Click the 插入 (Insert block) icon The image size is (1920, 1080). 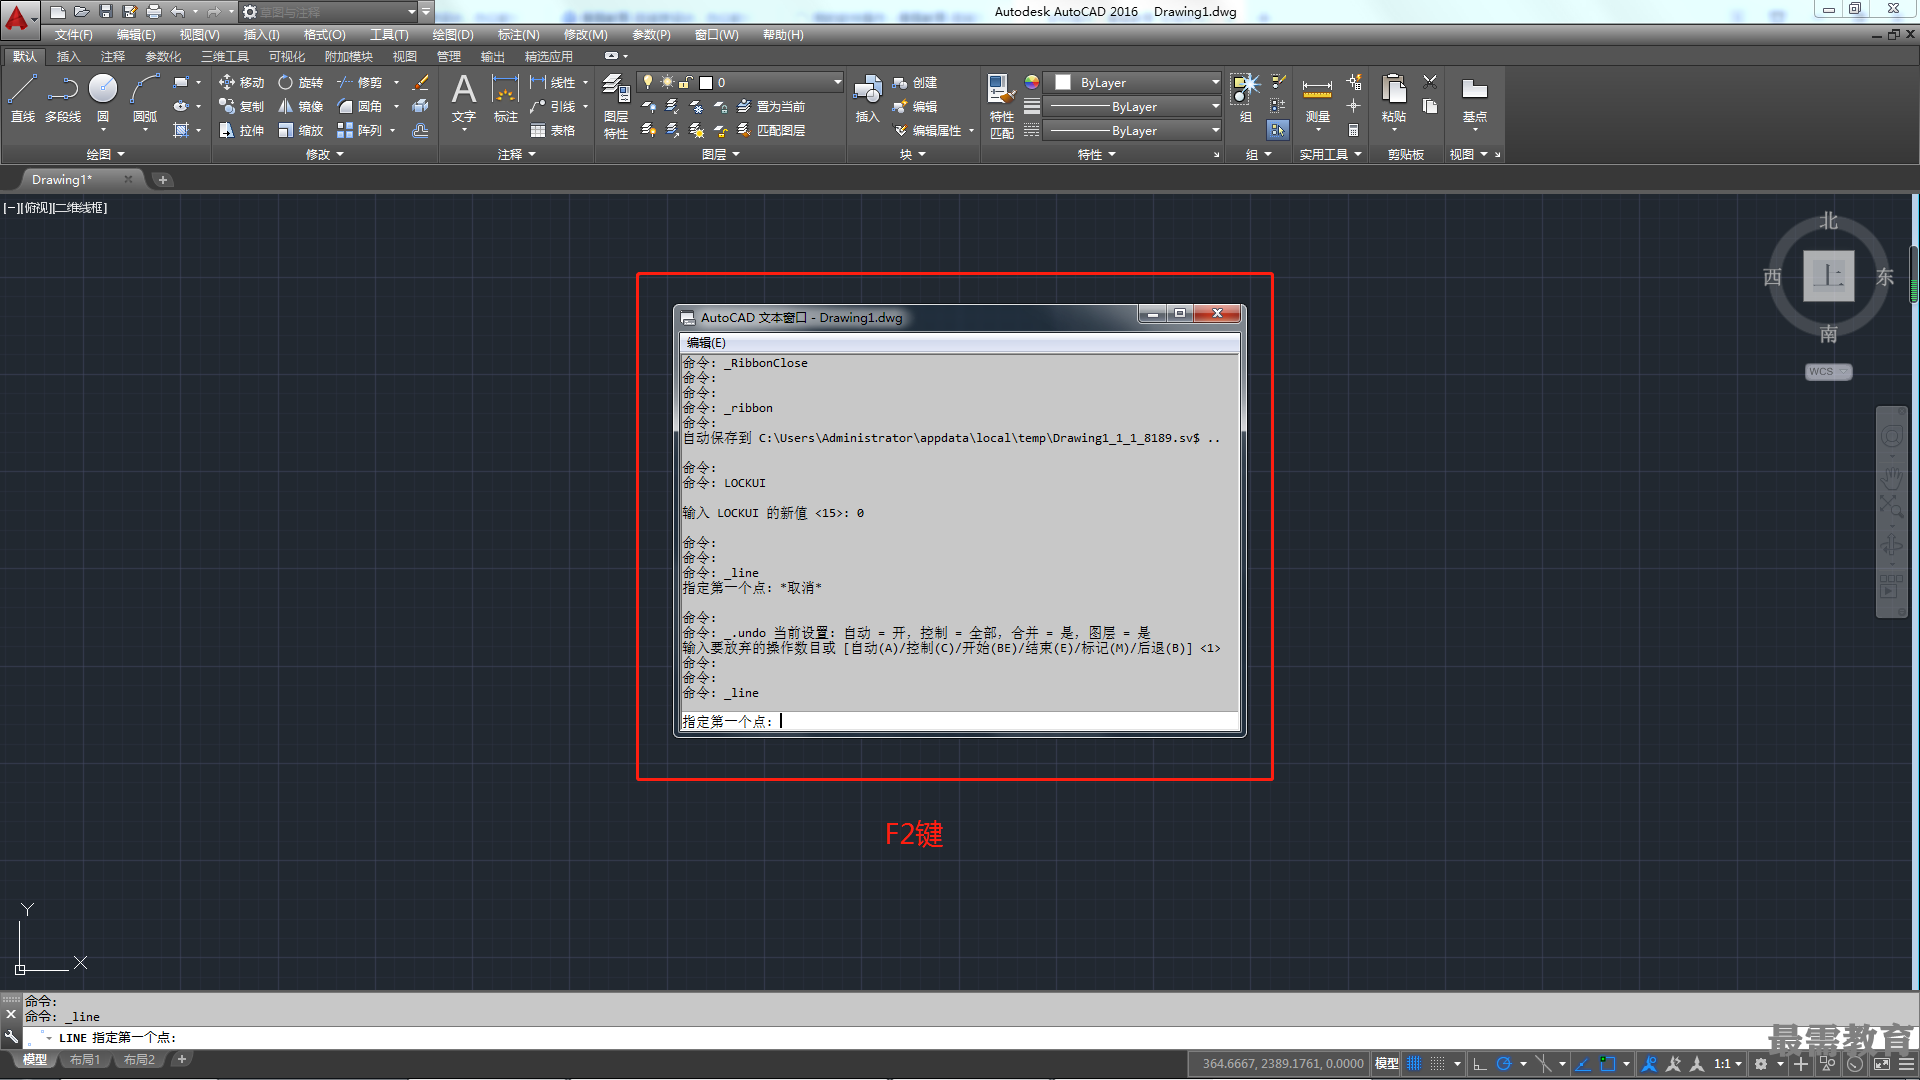[867, 98]
